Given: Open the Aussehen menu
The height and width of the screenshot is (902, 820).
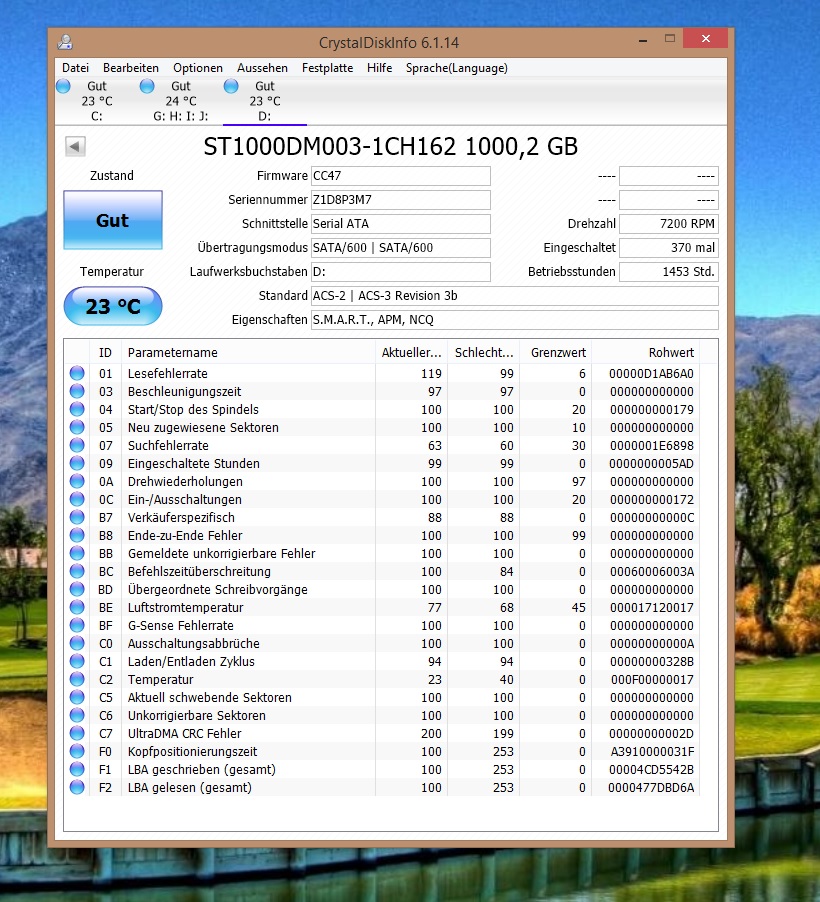Looking at the screenshot, I should pyautogui.click(x=262, y=68).
